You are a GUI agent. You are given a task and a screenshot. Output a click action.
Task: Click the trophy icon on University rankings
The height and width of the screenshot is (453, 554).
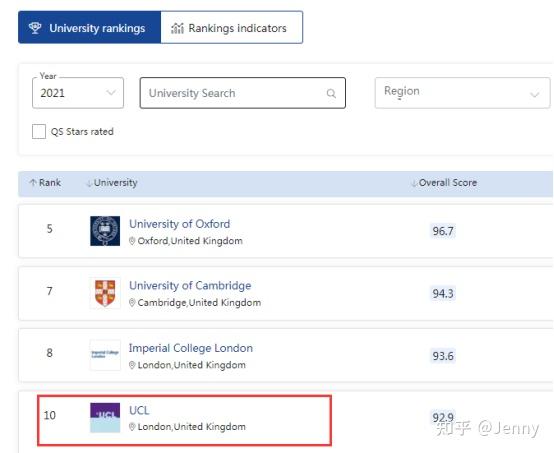(35, 28)
